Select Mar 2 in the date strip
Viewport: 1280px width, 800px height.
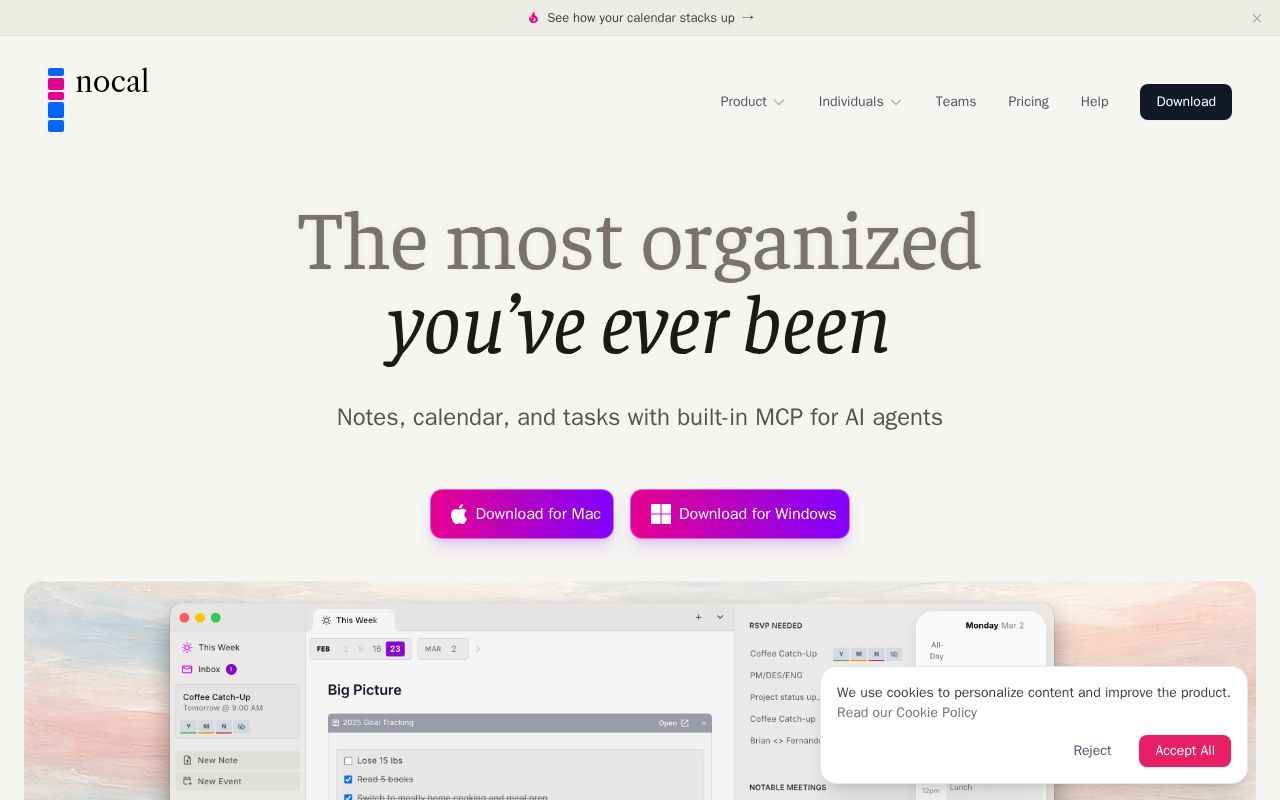tap(453, 649)
